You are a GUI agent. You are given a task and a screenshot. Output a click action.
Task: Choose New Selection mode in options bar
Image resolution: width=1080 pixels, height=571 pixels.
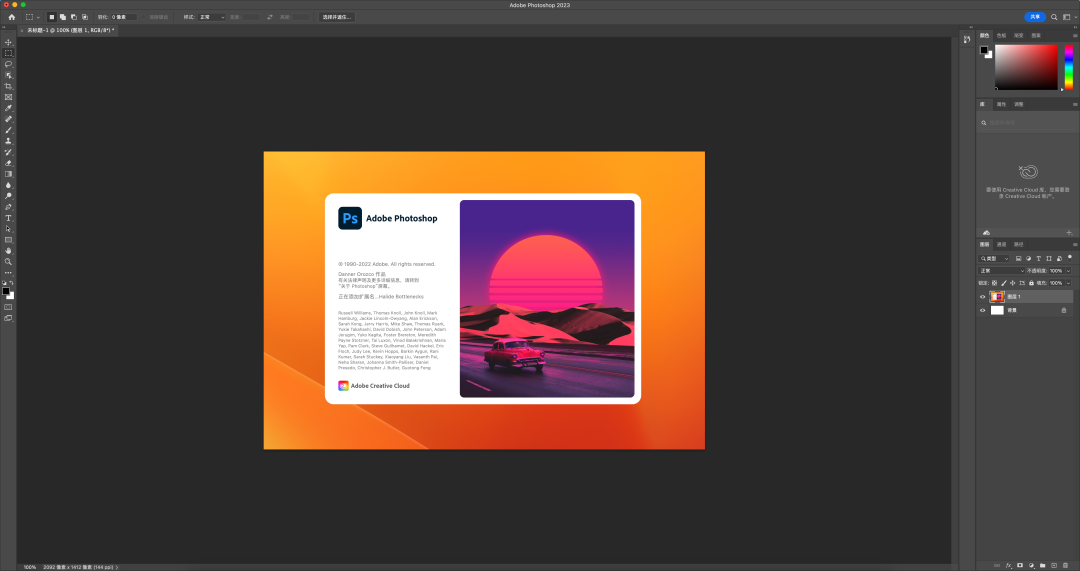(52, 17)
